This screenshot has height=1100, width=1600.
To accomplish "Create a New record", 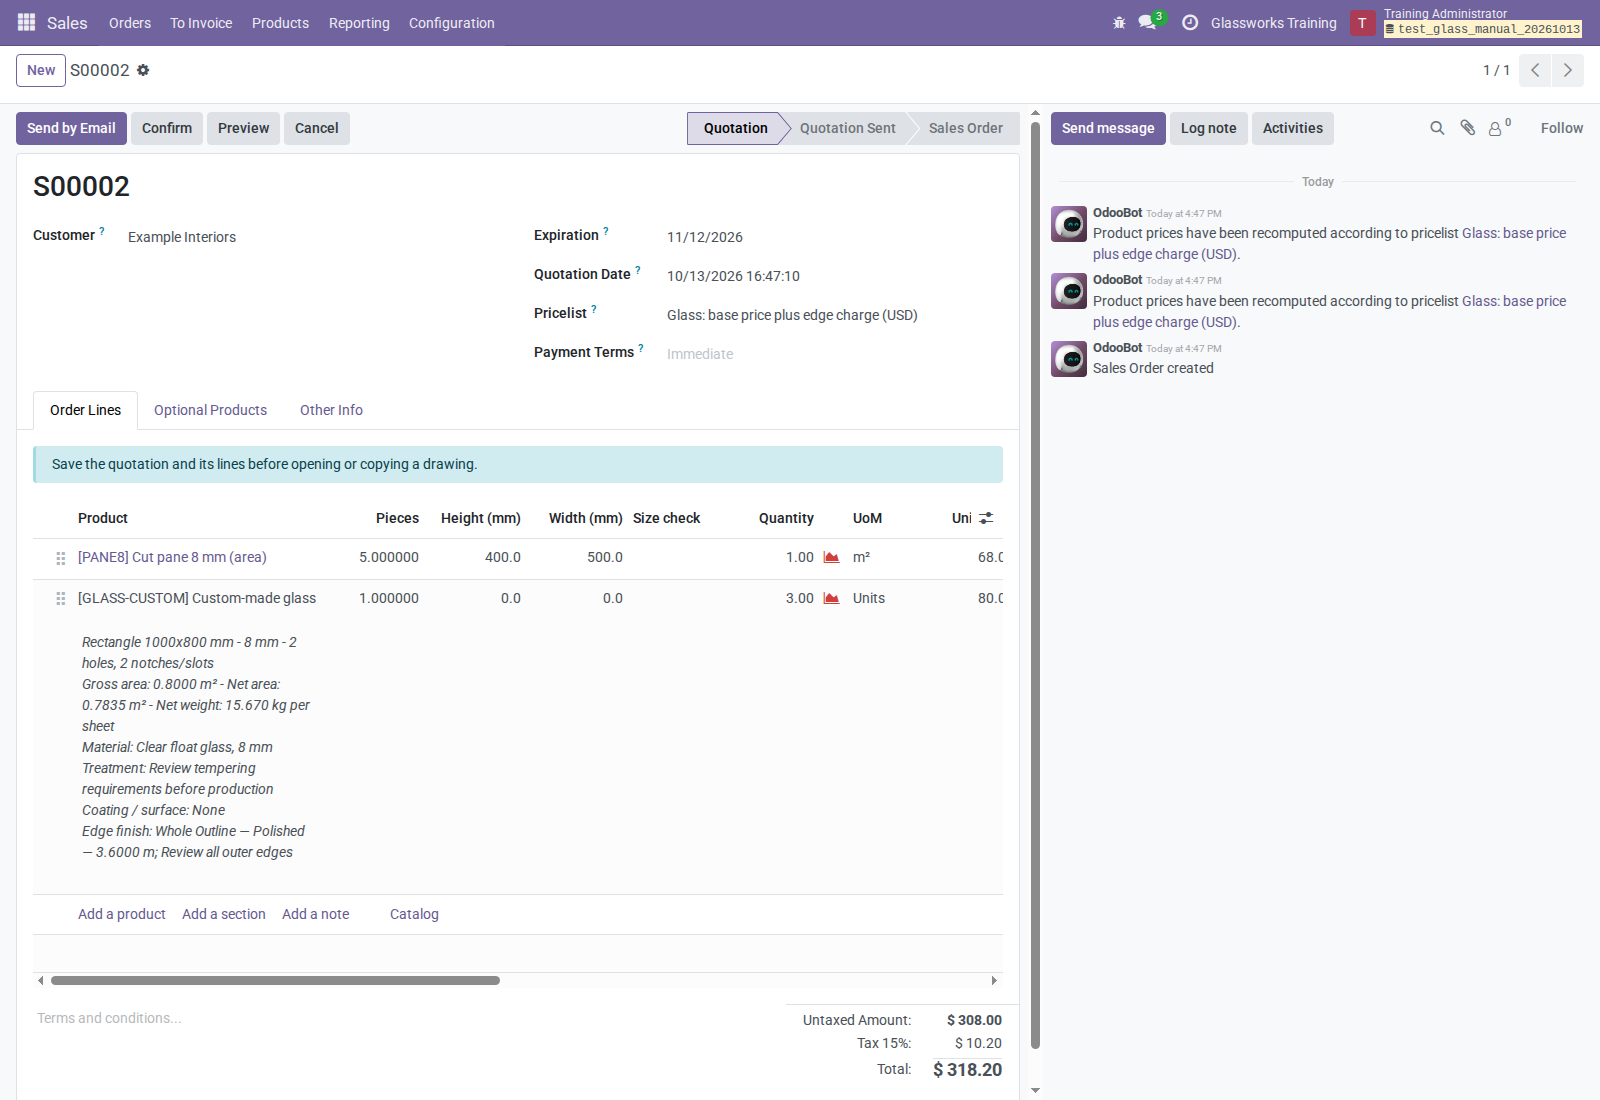I will (41, 70).
